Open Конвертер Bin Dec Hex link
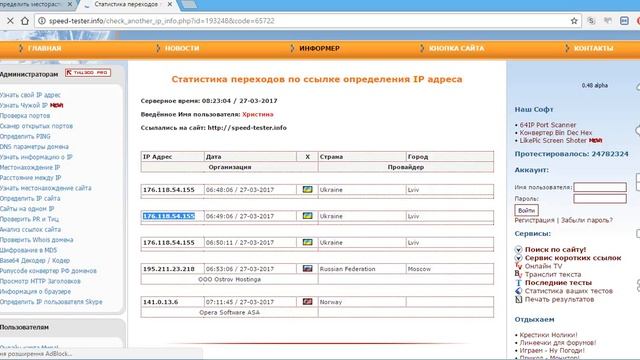 tap(556, 133)
